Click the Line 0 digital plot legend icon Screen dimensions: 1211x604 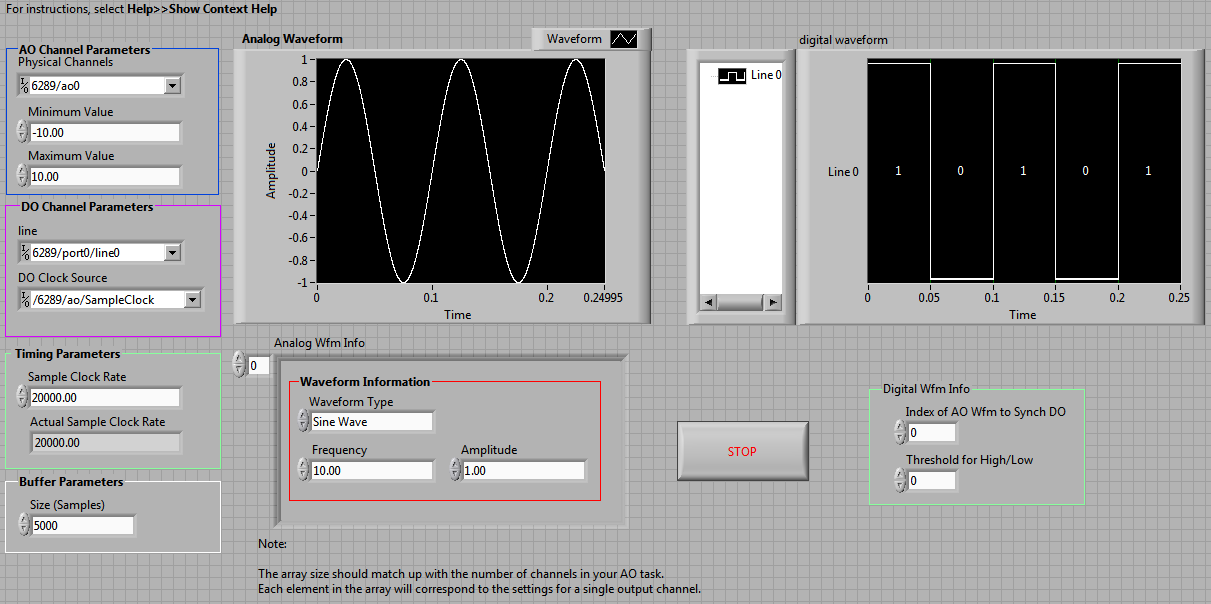pyautogui.click(x=733, y=75)
